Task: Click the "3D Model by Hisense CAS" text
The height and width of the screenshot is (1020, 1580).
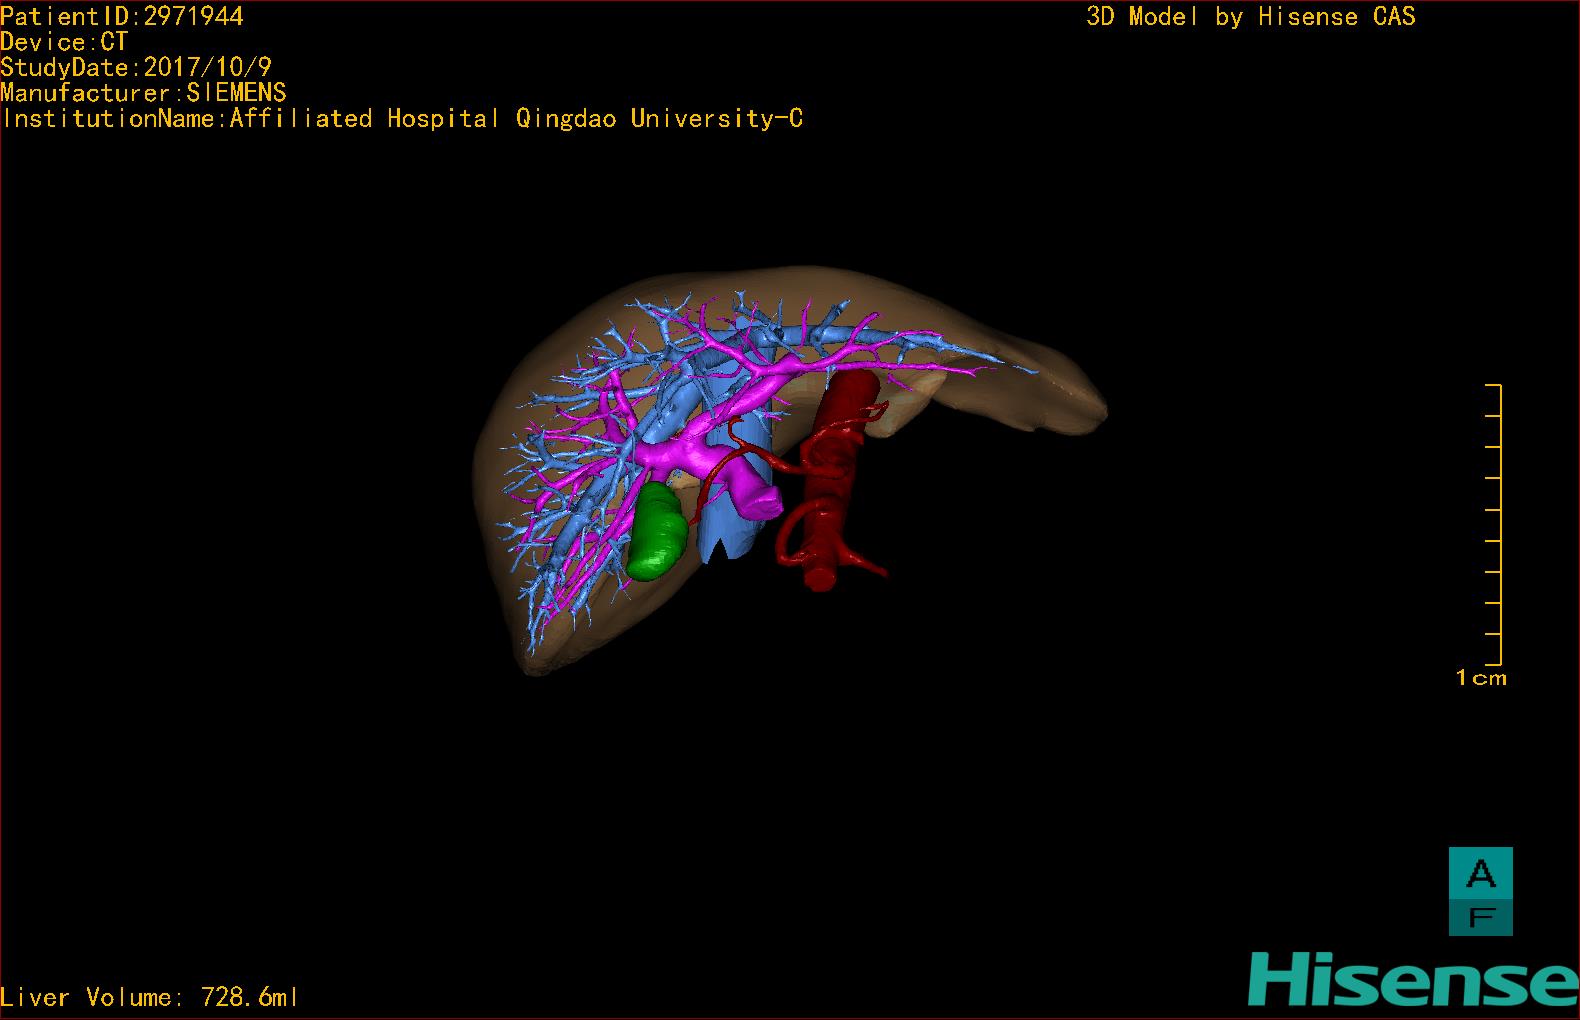Action: pos(1251,16)
